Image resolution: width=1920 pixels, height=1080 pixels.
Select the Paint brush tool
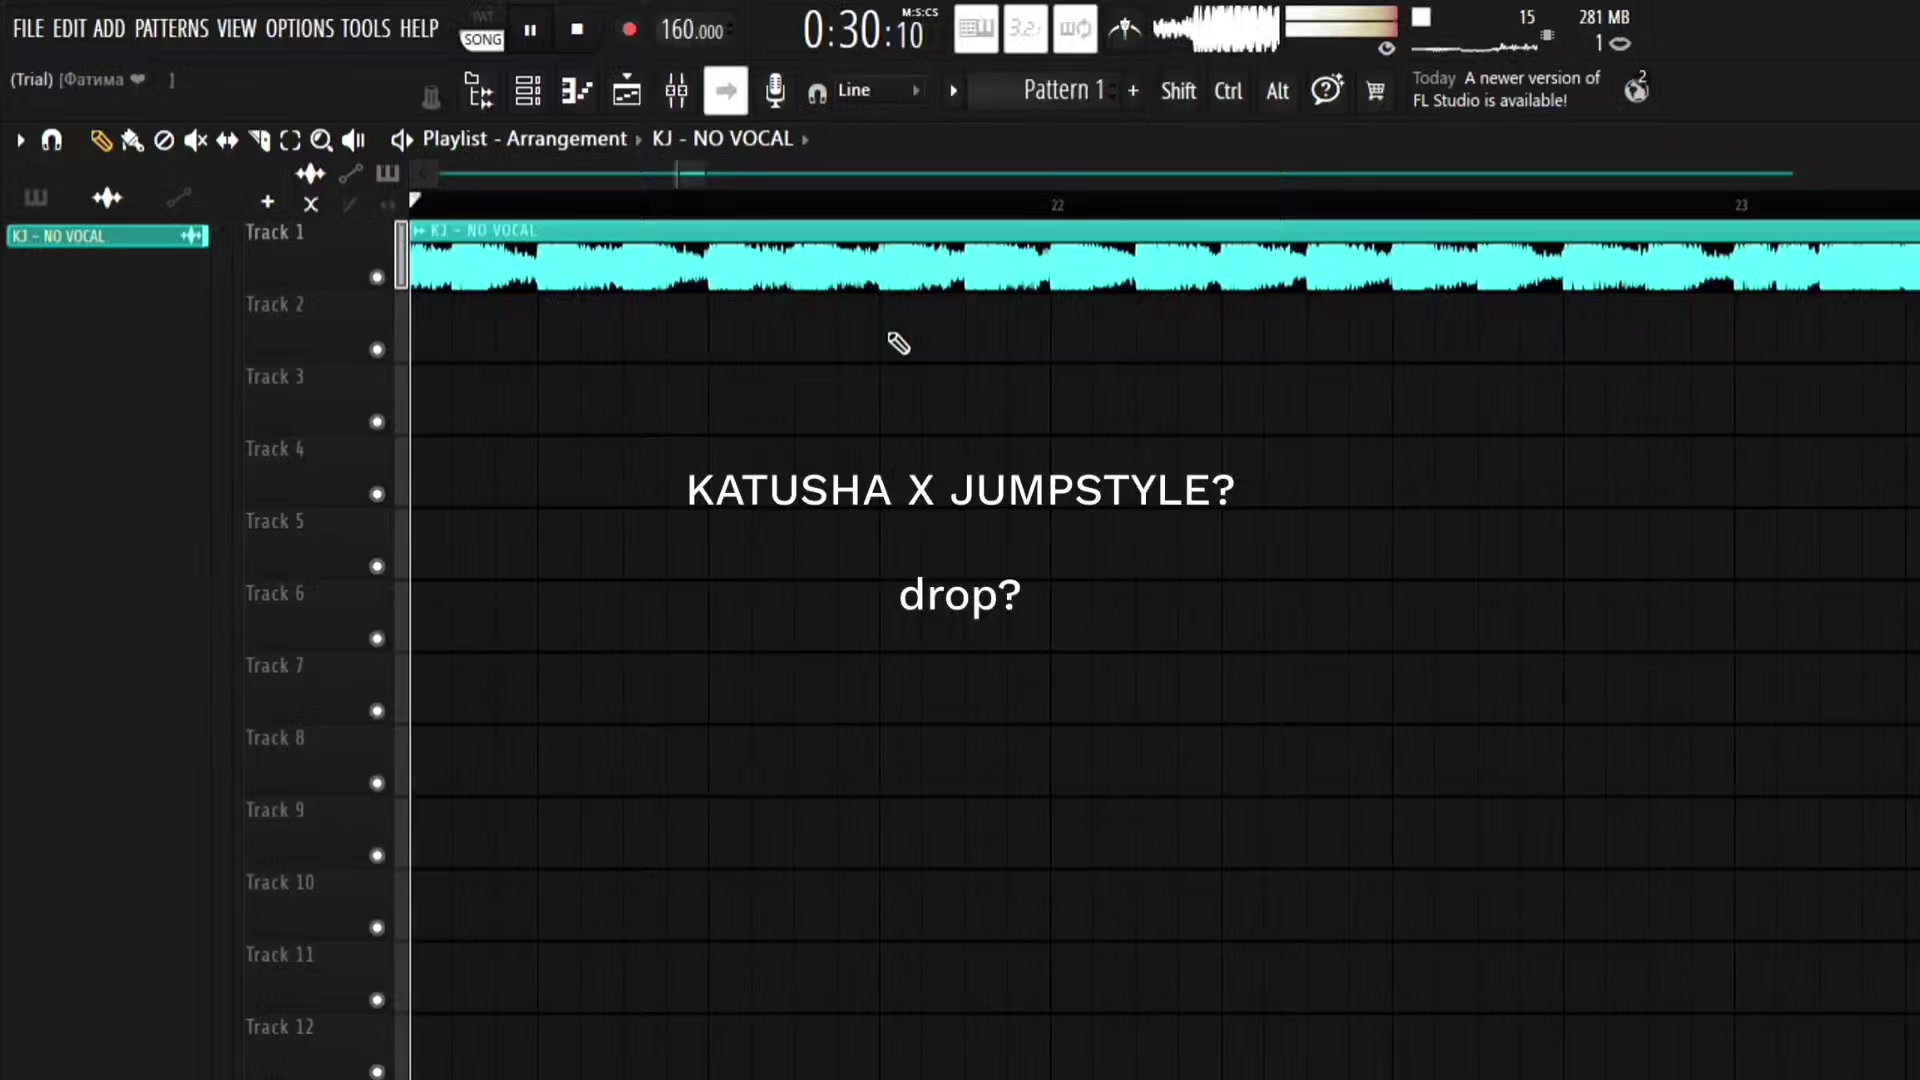[x=132, y=140]
